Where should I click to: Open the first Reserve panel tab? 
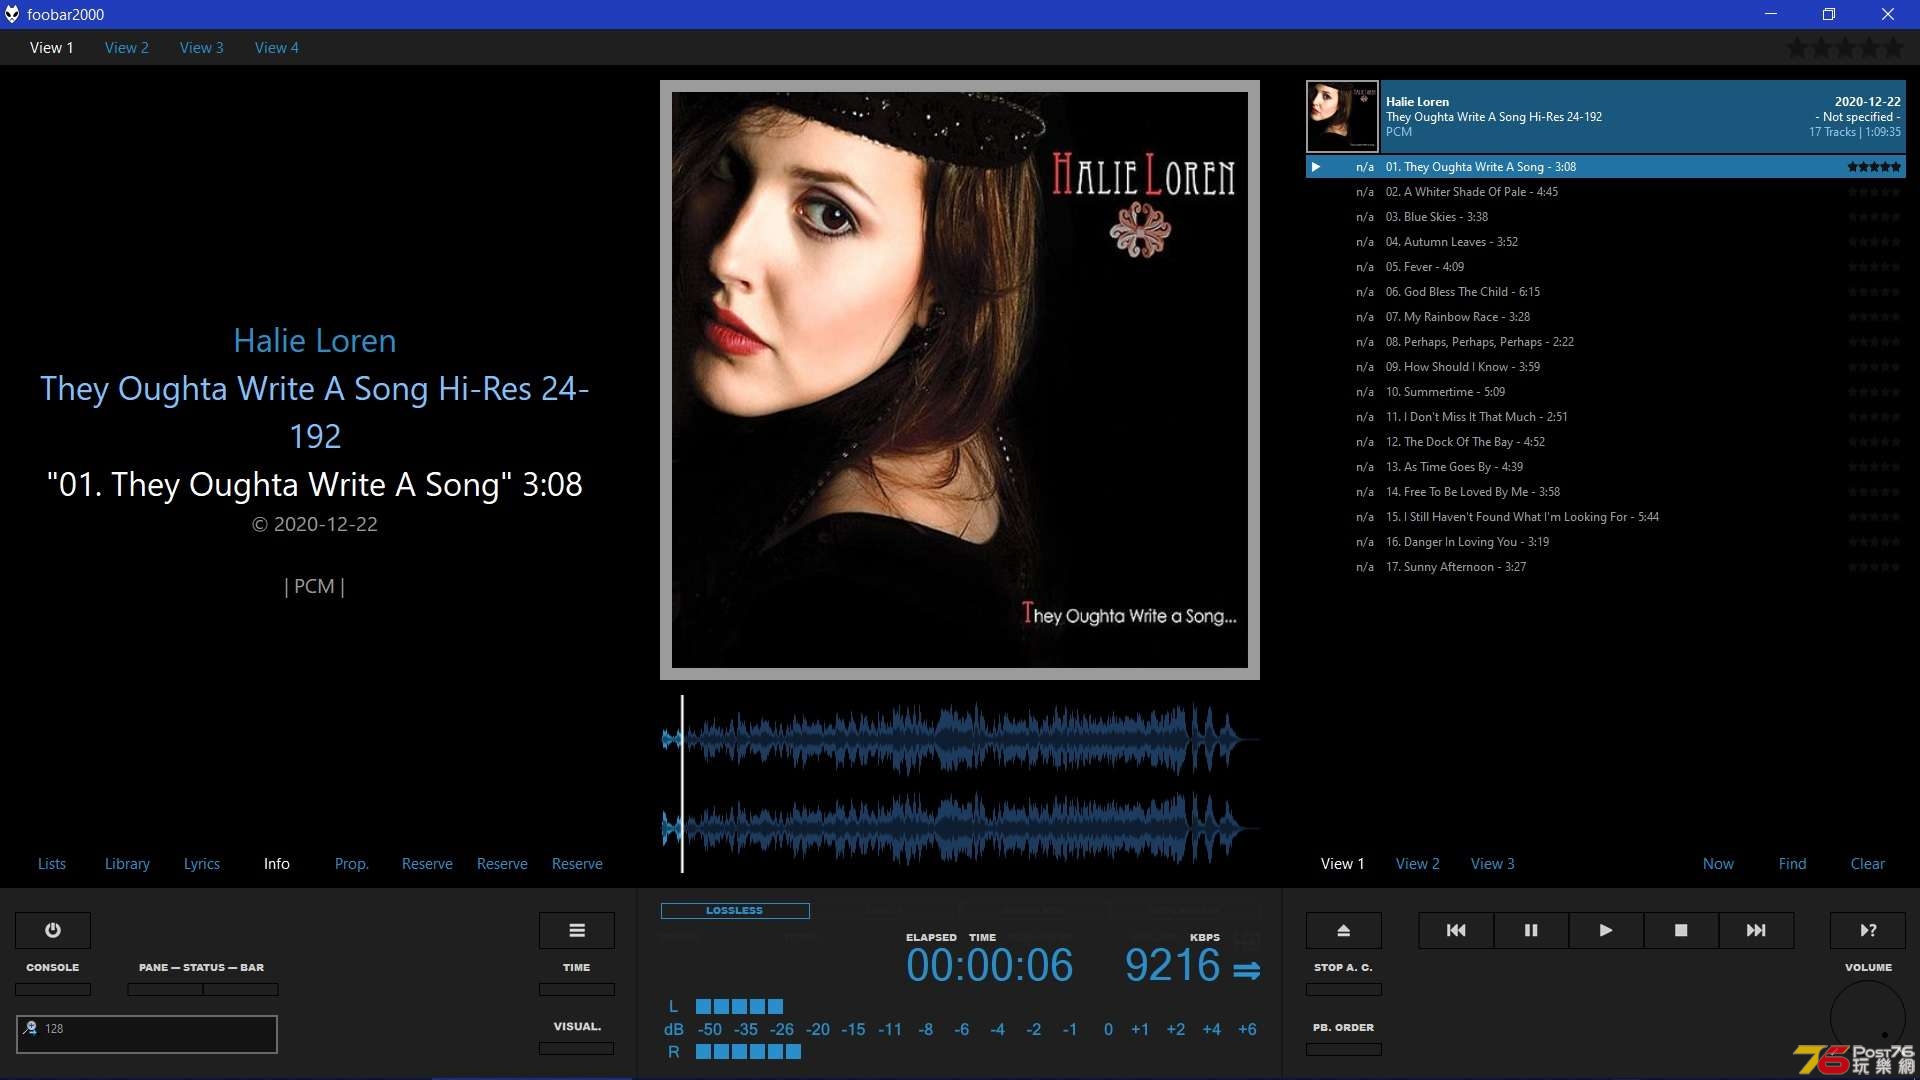[x=427, y=863]
